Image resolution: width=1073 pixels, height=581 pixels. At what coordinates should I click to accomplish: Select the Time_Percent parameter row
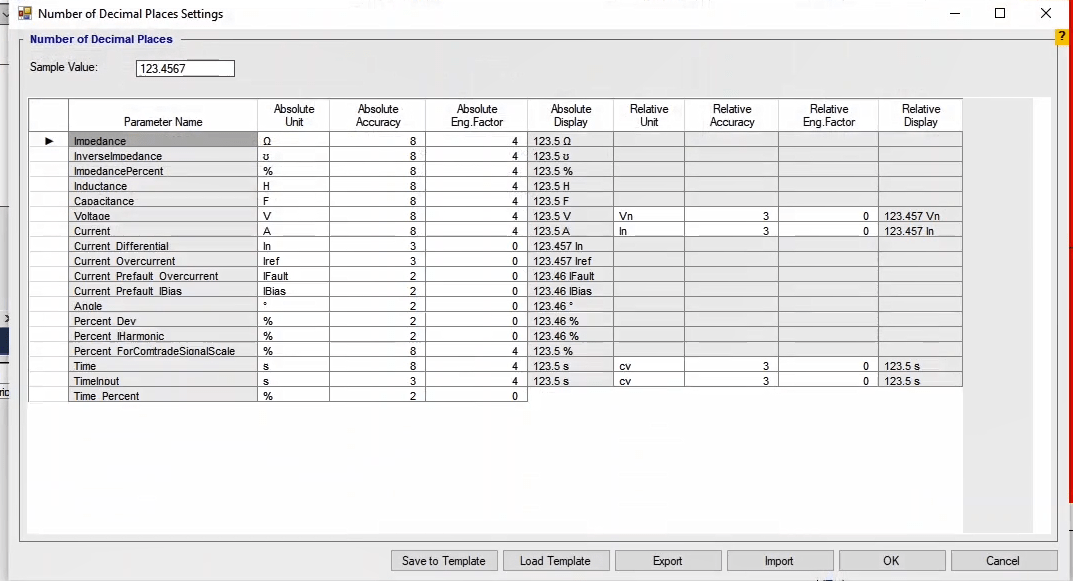(163, 396)
